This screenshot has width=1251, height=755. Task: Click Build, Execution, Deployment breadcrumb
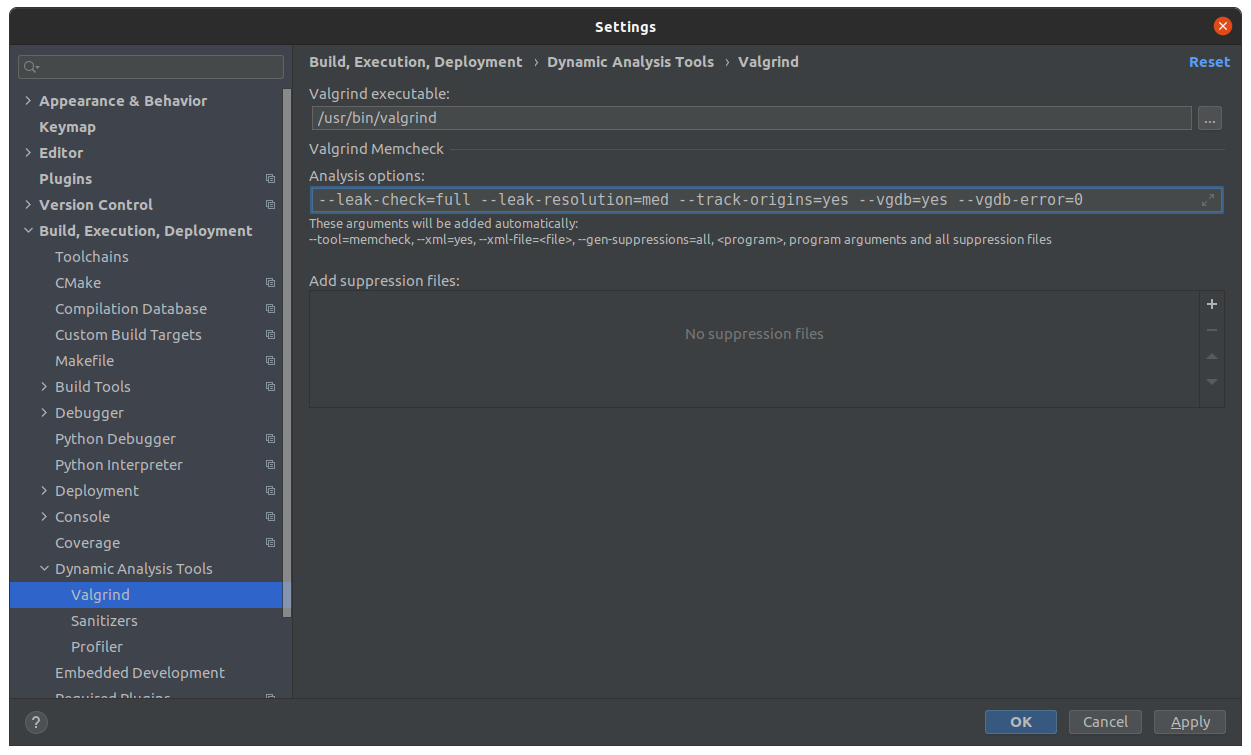point(415,62)
